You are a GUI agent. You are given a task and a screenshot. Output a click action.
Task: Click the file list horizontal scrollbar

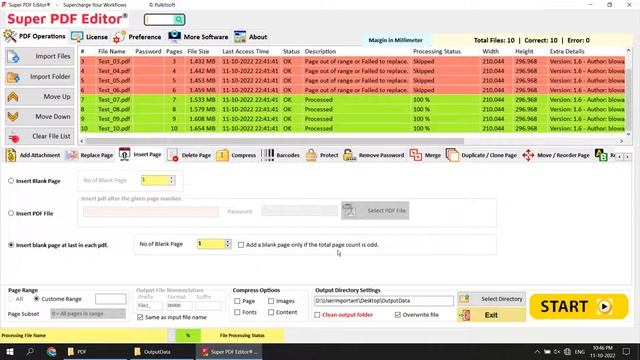(274, 141)
